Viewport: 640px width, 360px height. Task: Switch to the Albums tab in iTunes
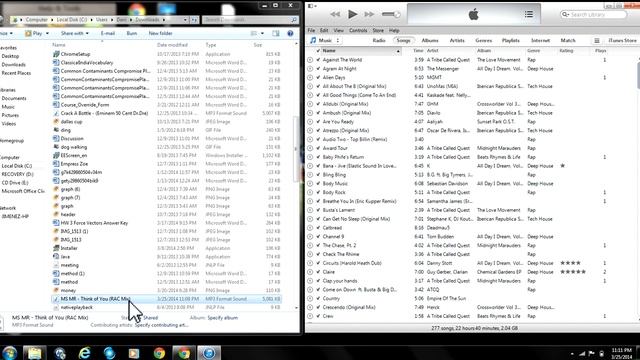coord(430,40)
